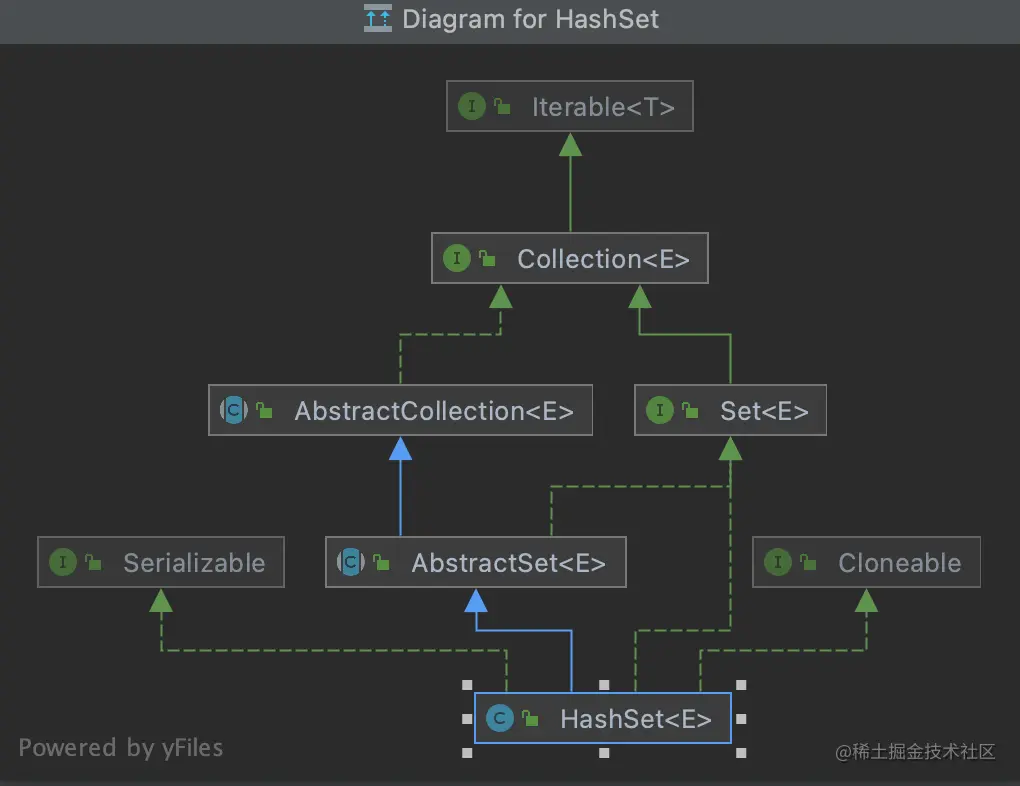Select the AbstractCollection<E> node label
This screenshot has width=1020, height=786.
[x=433, y=410]
